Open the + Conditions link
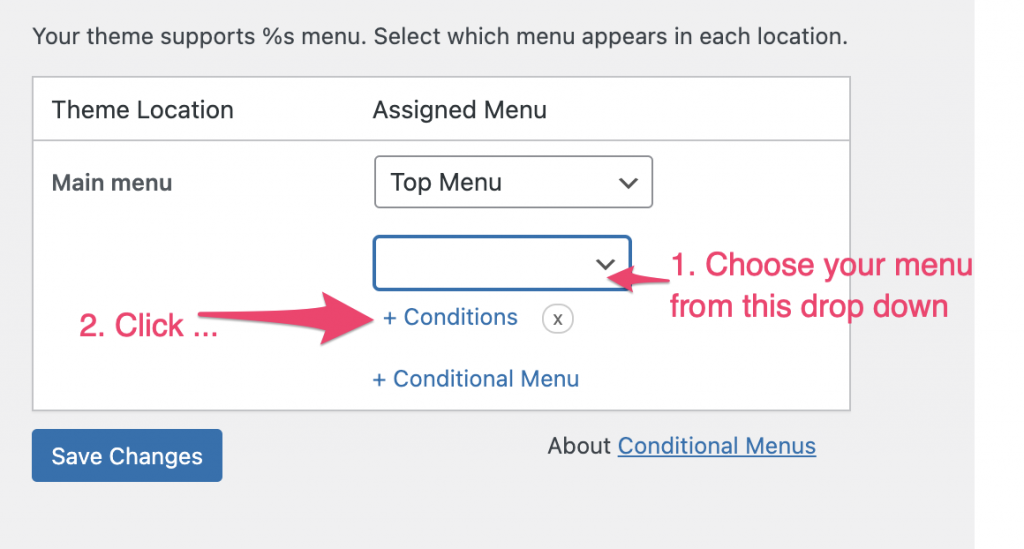The image size is (1024, 549). click(x=450, y=317)
